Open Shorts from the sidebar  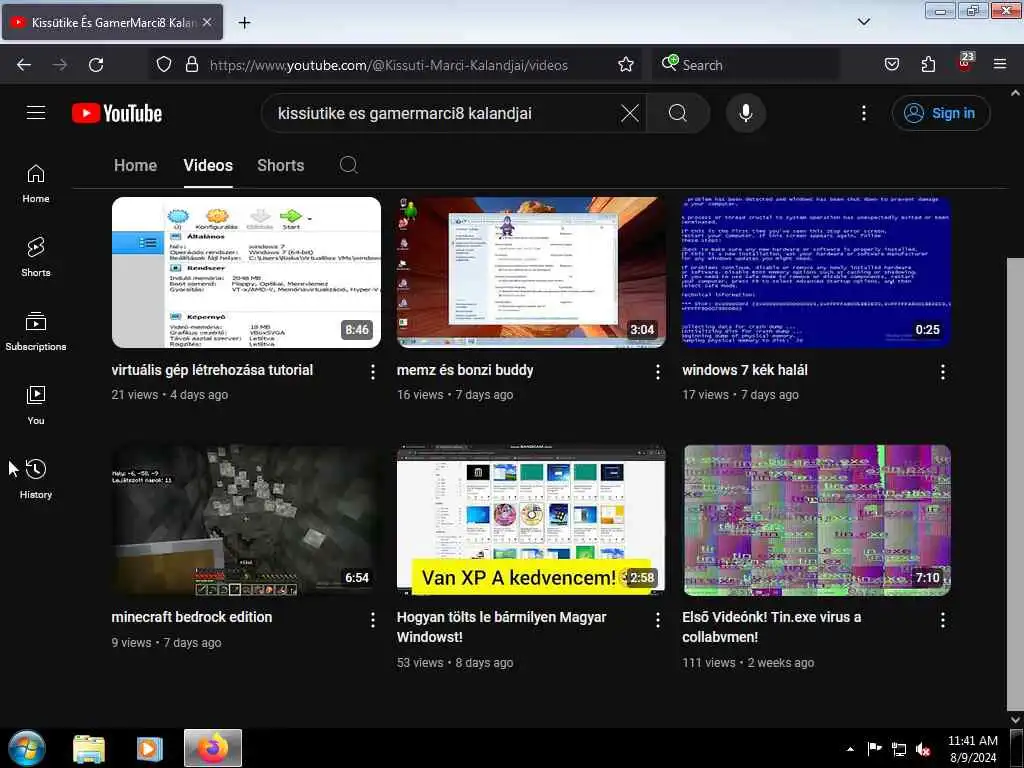pos(36,257)
